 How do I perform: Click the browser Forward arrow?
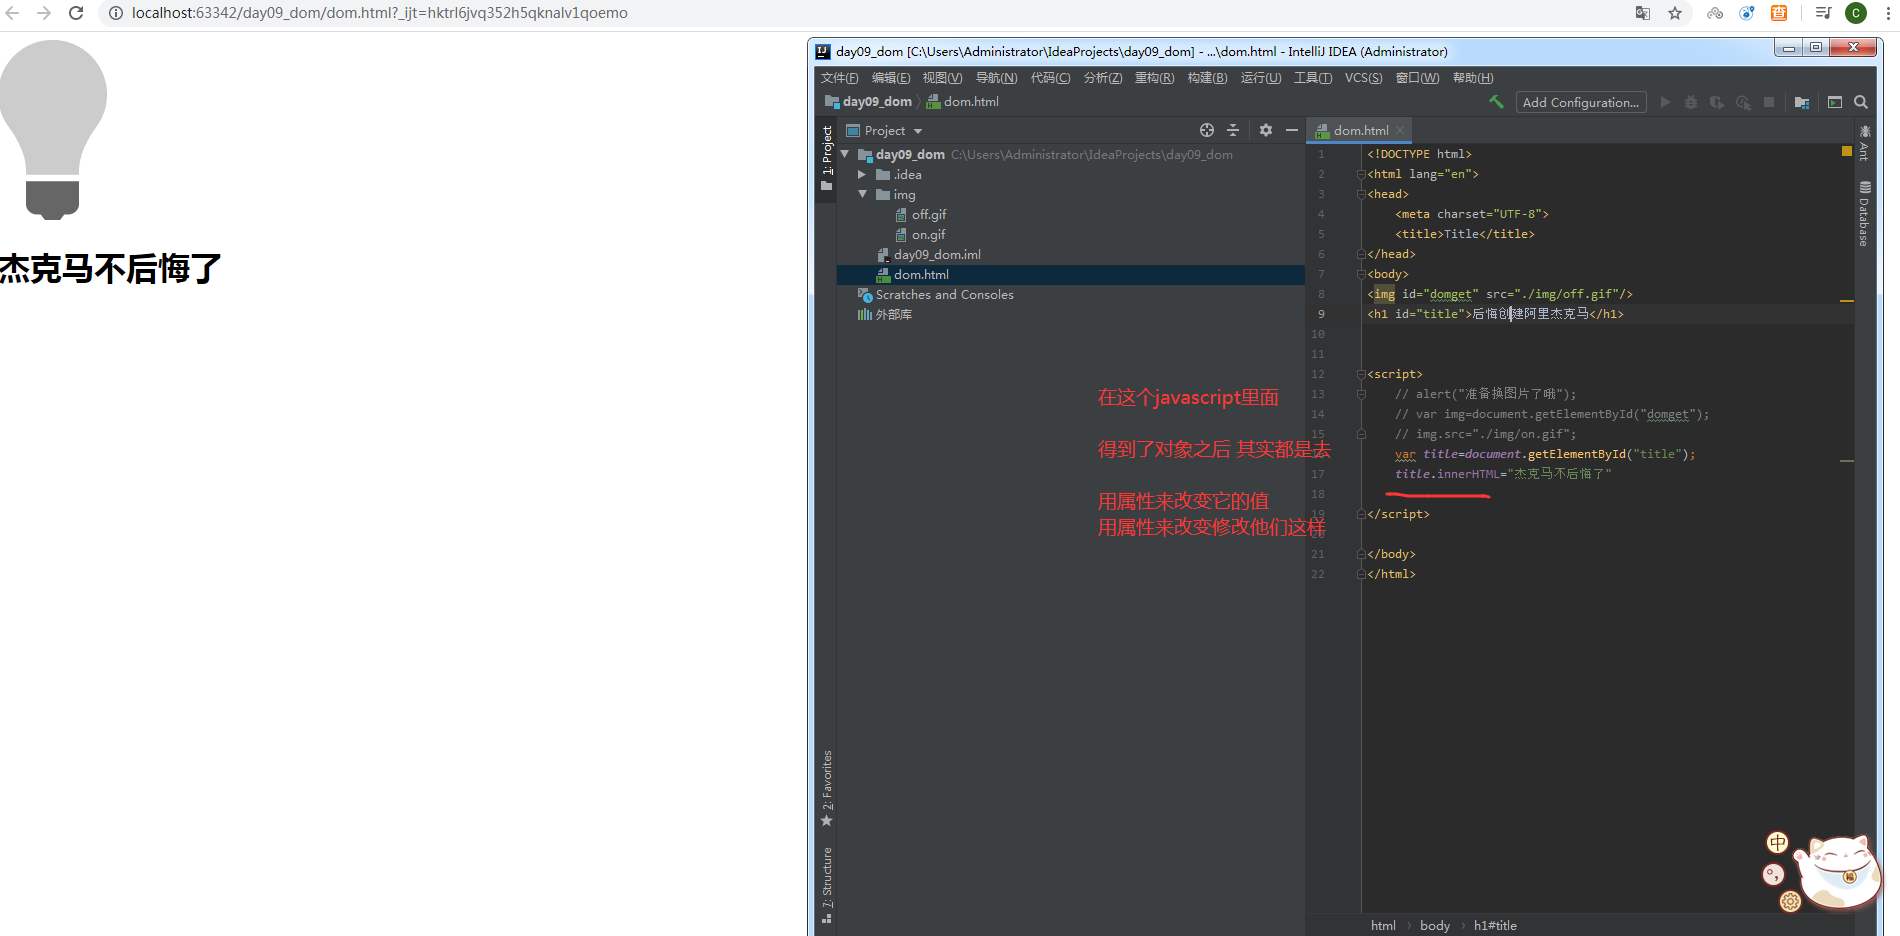(x=44, y=13)
